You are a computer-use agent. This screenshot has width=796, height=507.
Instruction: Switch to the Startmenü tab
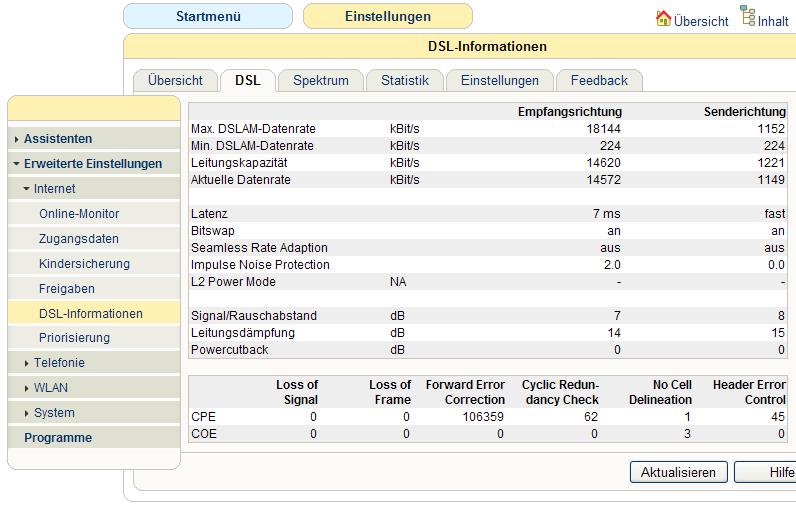tap(208, 16)
